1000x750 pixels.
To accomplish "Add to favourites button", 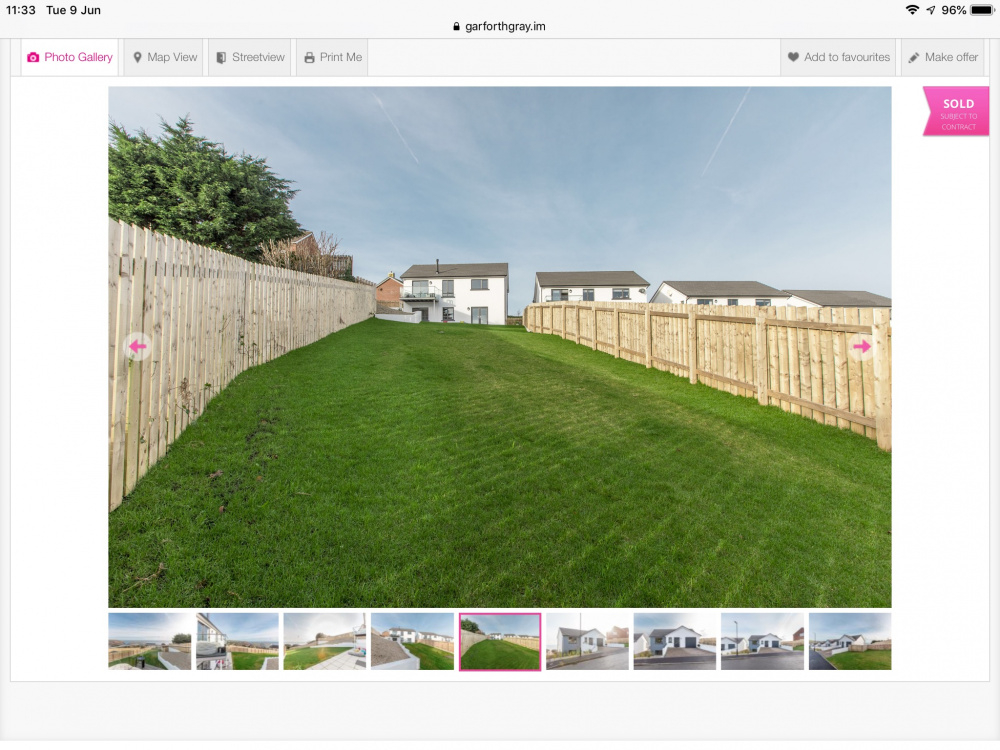I will (838, 57).
